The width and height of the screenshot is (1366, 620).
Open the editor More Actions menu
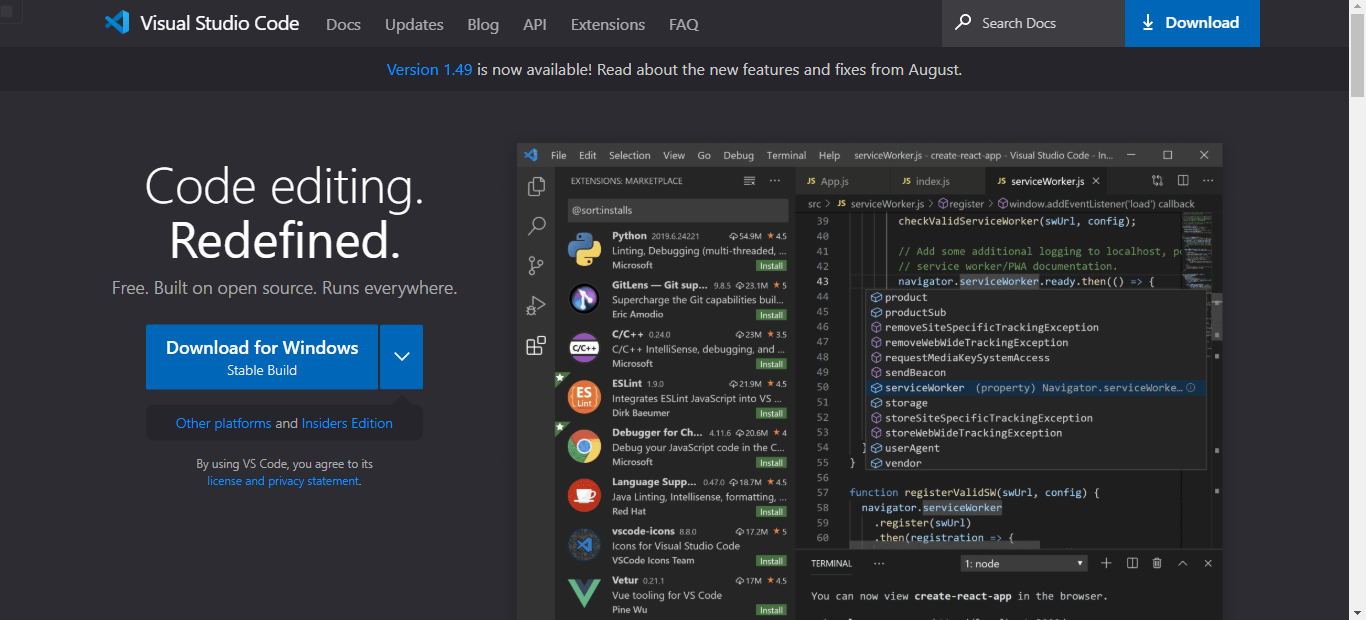[x=1207, y=180]
